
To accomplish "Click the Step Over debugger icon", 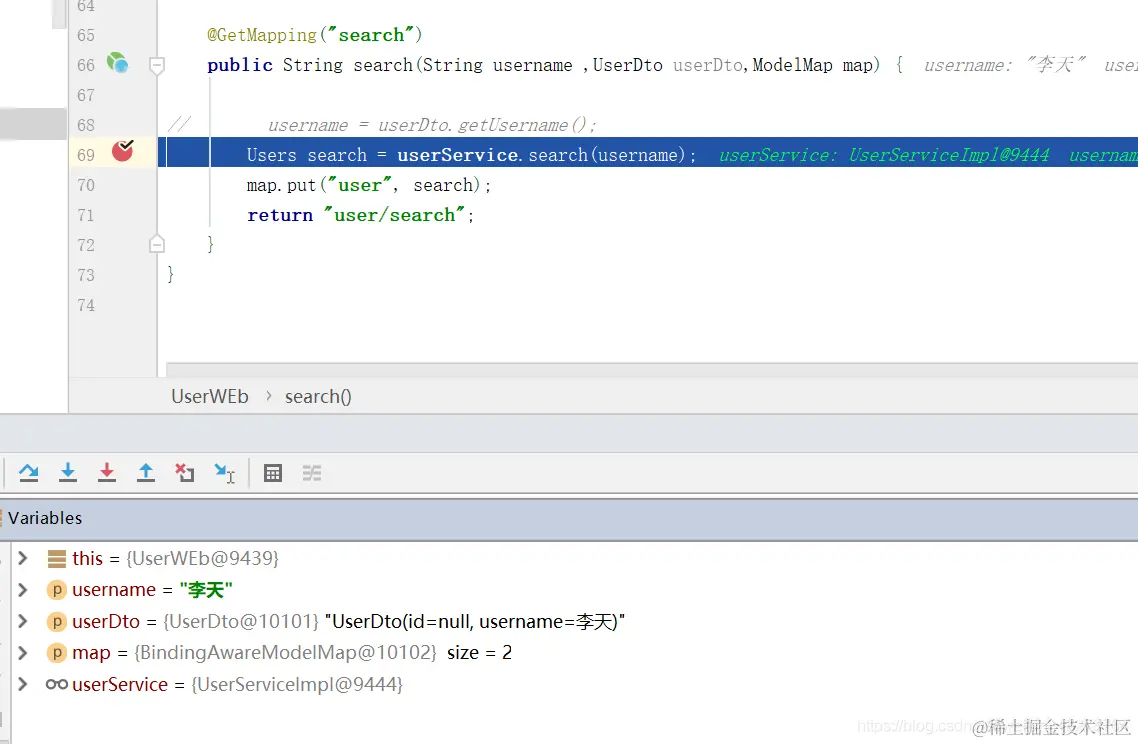I will 29,473.
